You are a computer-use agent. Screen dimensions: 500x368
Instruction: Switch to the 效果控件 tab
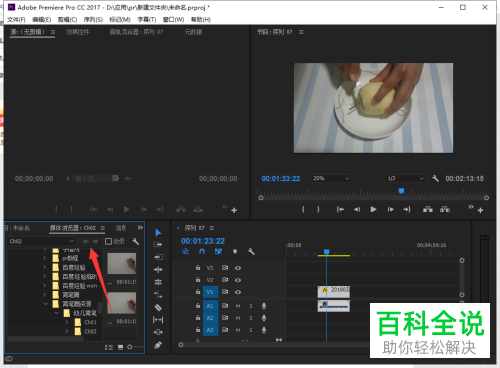coord(78,32)
